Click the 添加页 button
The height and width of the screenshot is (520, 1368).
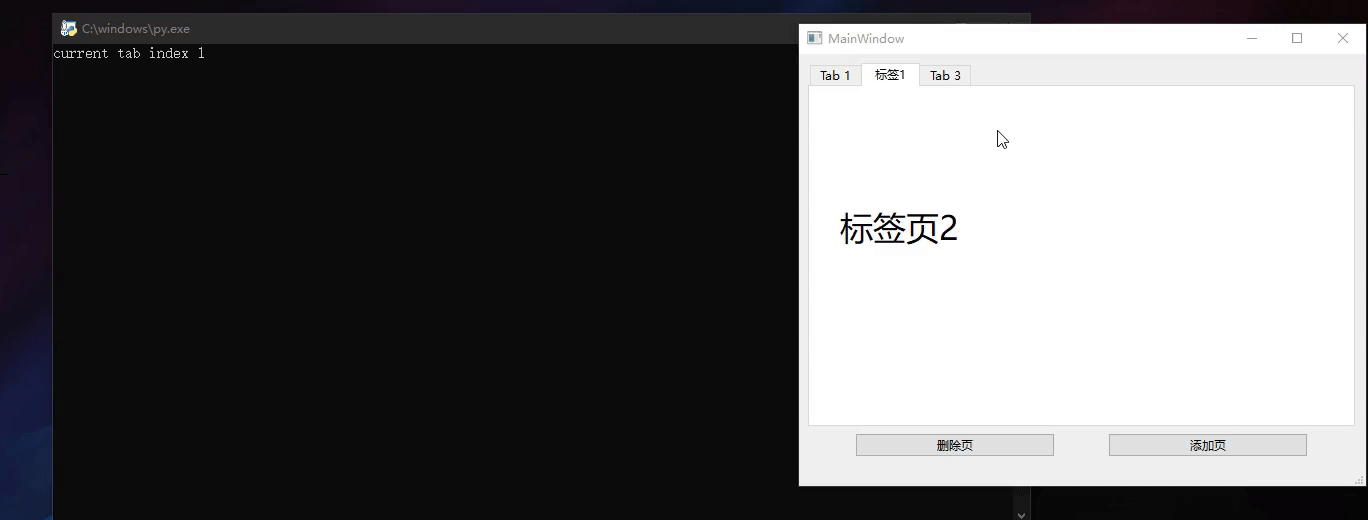click(1208, 445)
